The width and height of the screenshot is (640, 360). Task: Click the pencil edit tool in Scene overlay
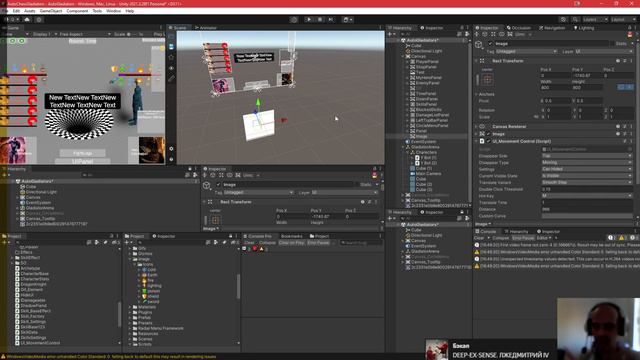[171, 78]
